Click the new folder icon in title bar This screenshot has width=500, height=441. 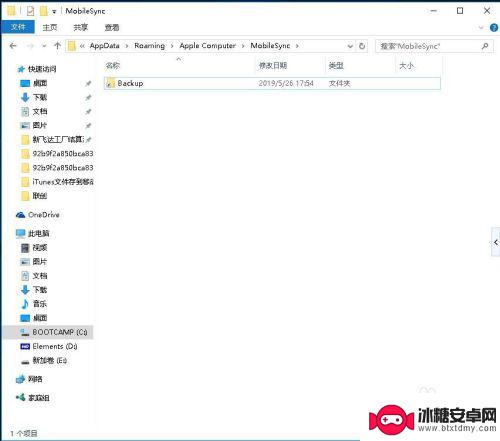[44, 11]
